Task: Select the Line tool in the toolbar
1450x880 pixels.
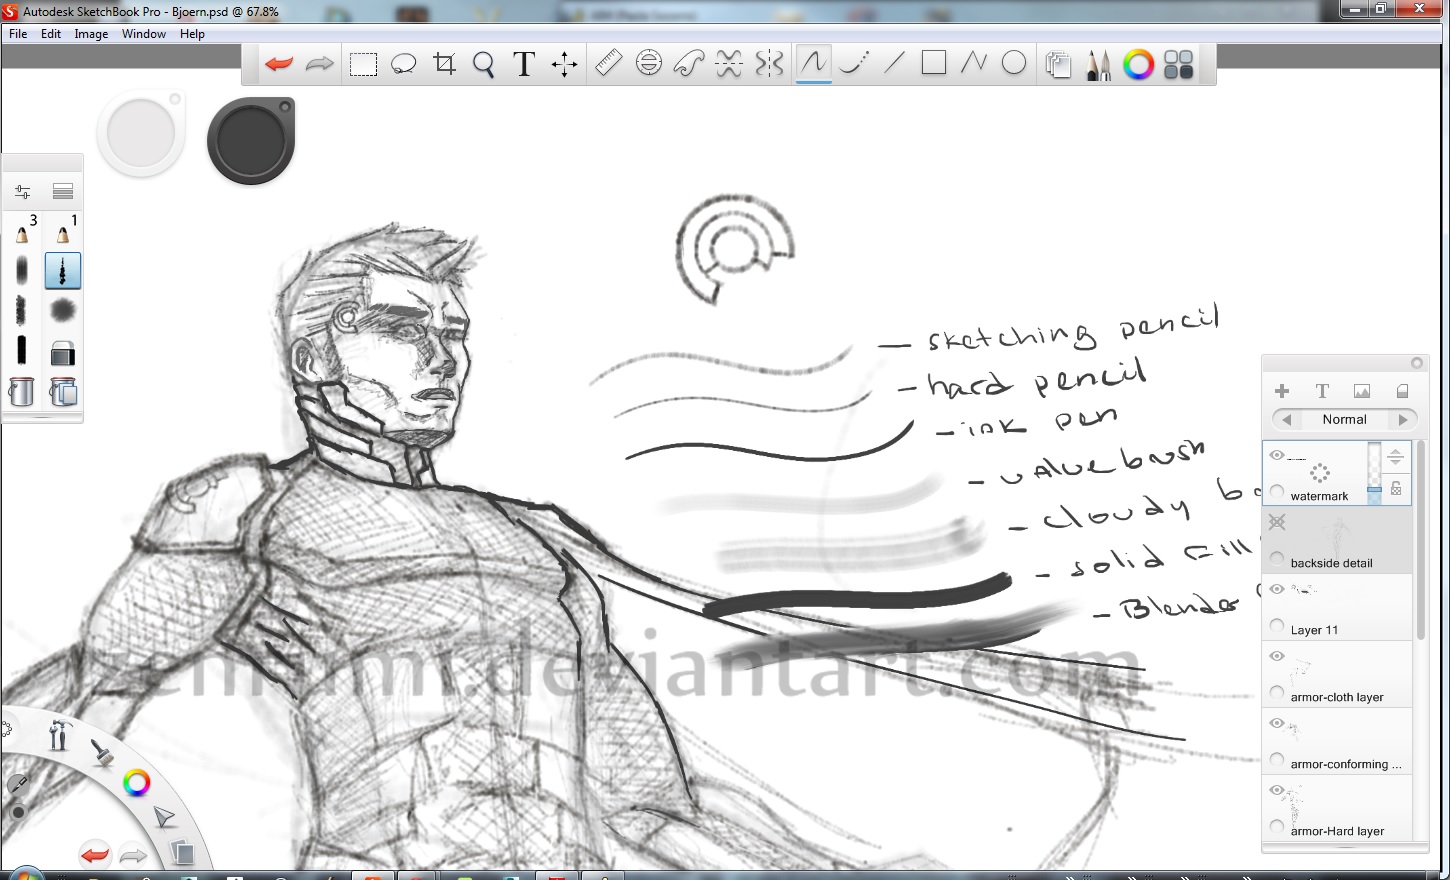Action: [893, 63]
